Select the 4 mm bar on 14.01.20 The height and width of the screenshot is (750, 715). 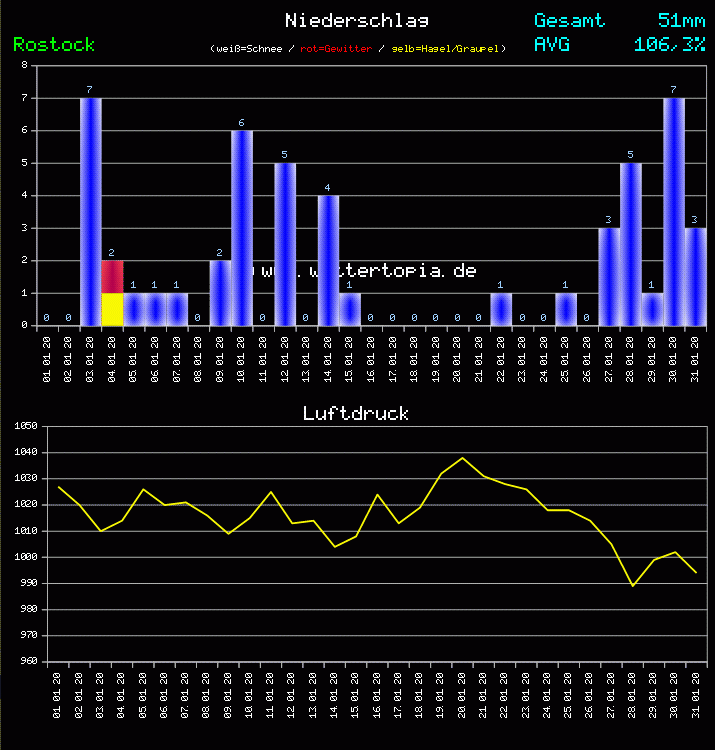click(x=328, y=260)
